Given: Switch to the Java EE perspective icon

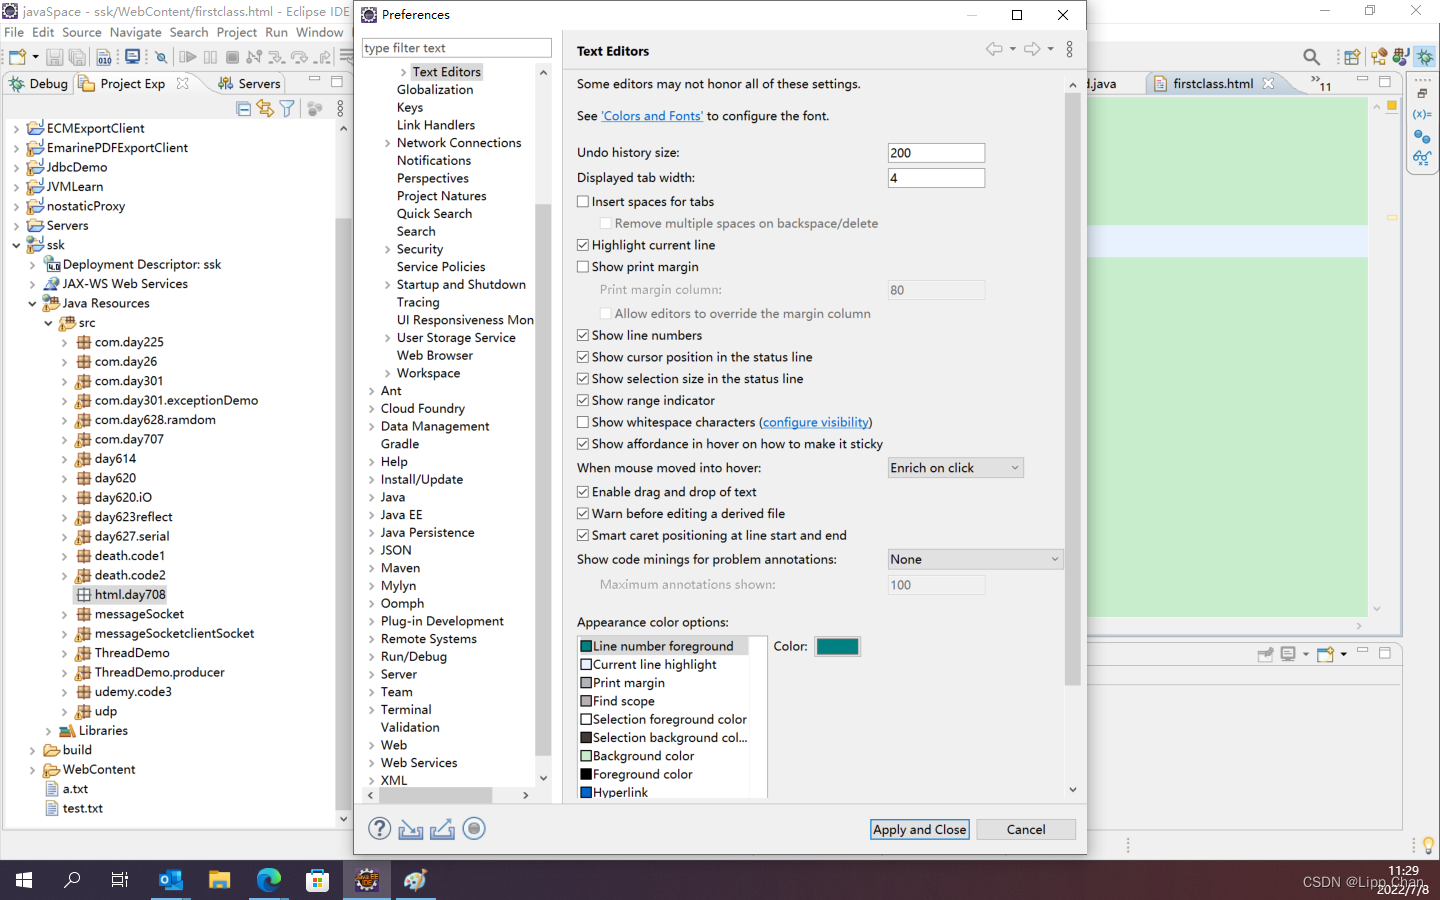Looking at the screenshot, I should 1379,57.
